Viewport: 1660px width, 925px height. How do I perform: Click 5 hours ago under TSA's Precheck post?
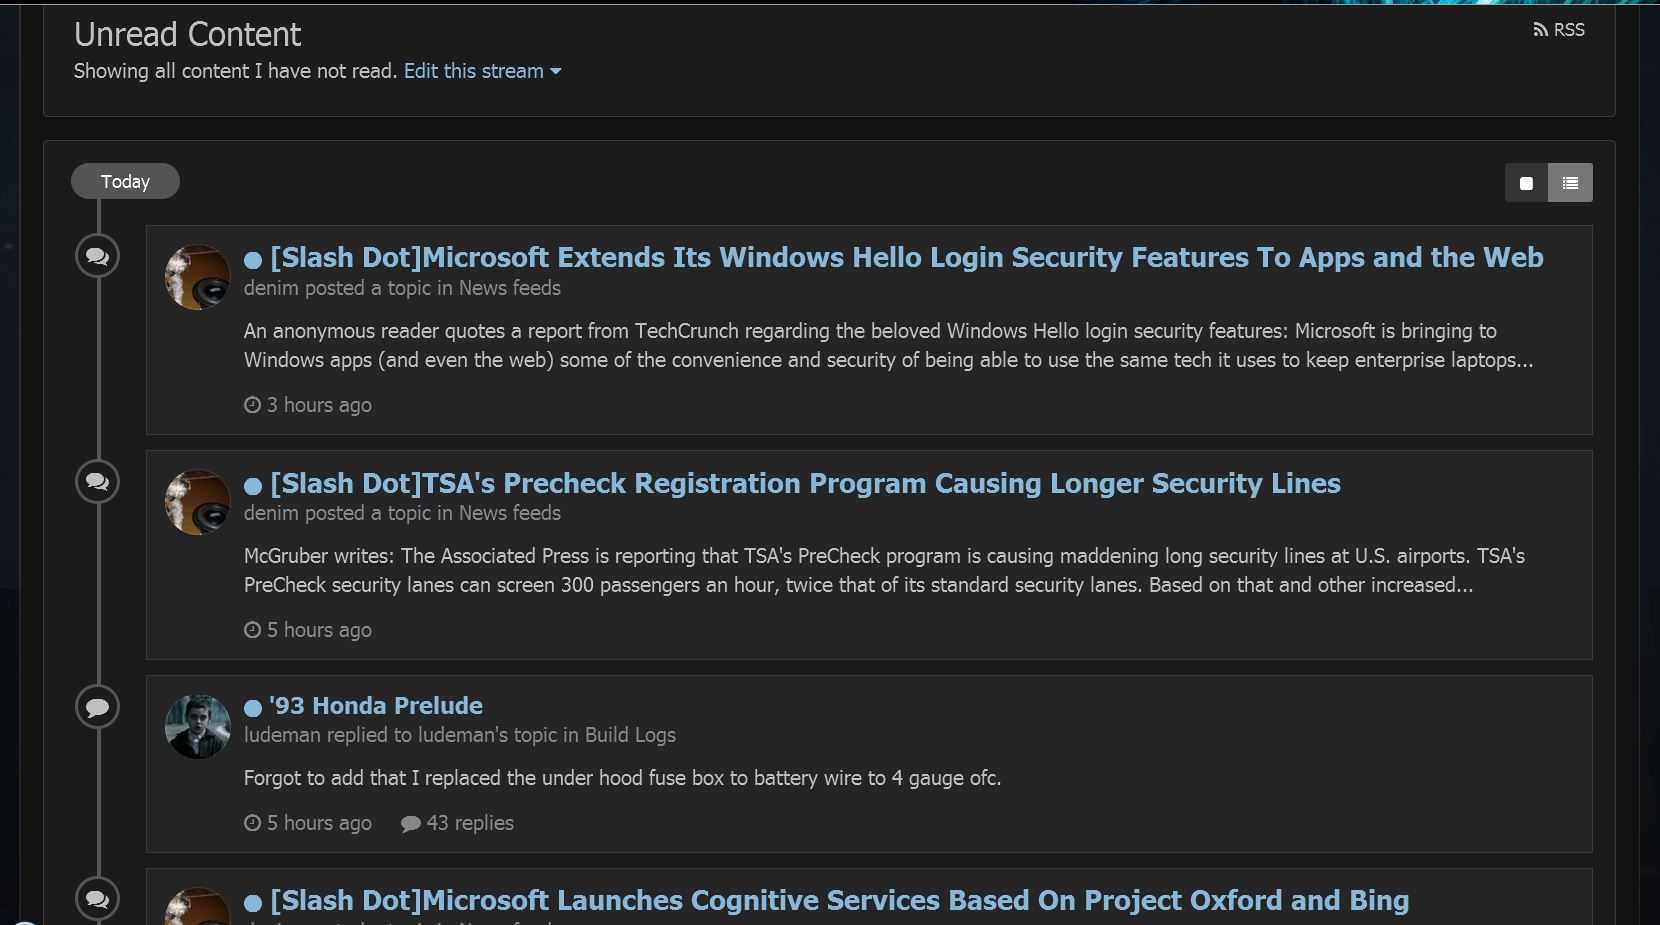308,630
